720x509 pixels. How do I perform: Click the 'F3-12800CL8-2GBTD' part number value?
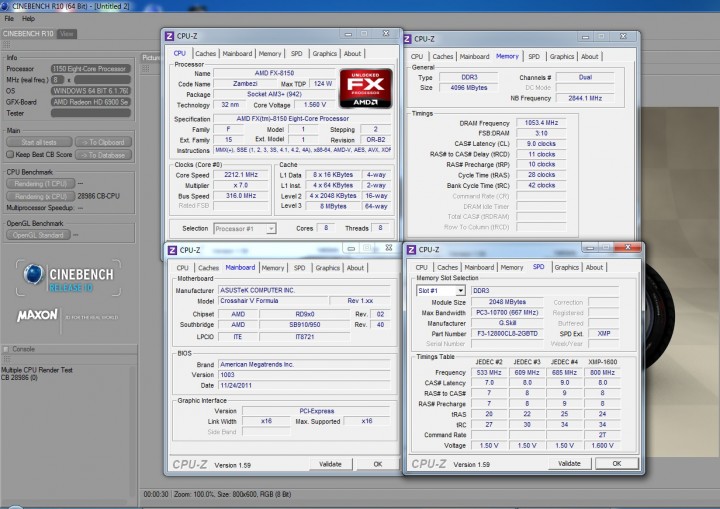(507, 334)
